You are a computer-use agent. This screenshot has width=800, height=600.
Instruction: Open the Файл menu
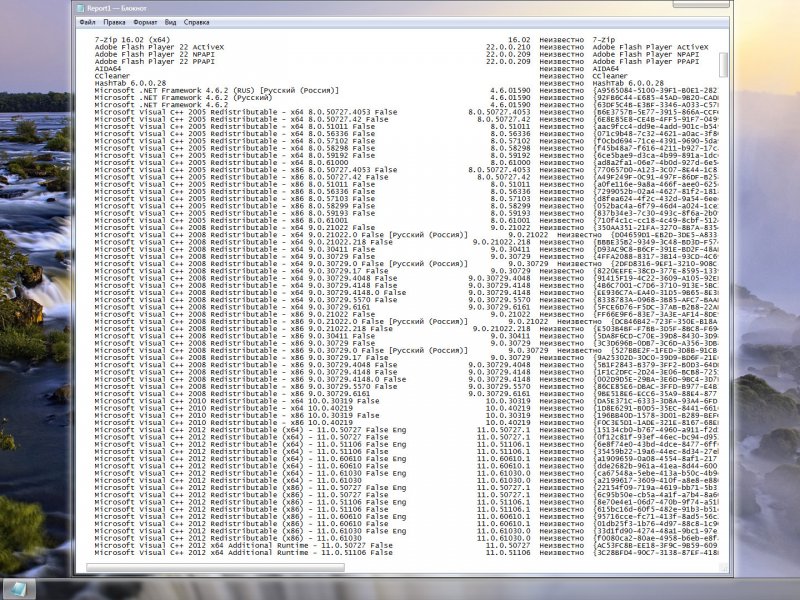pyautogui.click(x=87, y=22)
